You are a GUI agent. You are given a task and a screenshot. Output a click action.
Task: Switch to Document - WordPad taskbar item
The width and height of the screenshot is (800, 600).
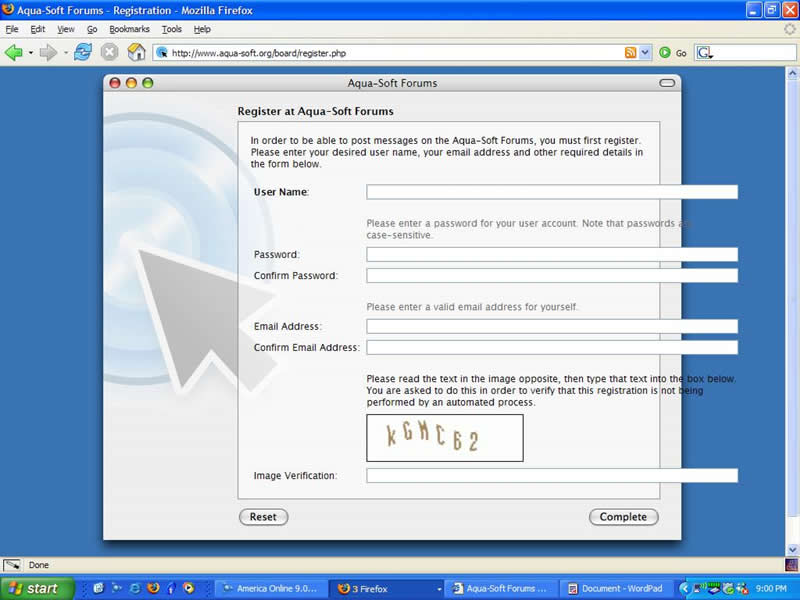[x=615, y=589]
